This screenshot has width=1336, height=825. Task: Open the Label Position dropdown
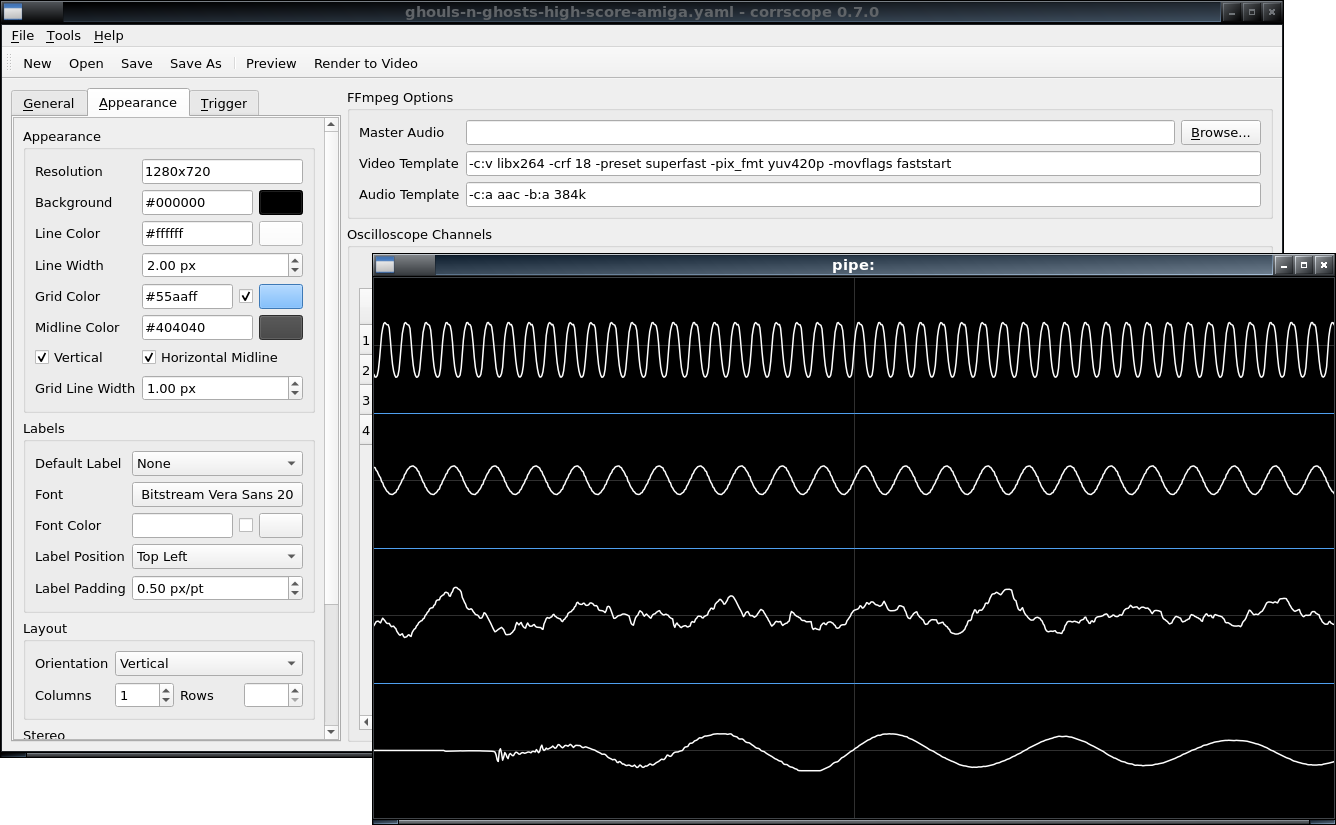217,556
